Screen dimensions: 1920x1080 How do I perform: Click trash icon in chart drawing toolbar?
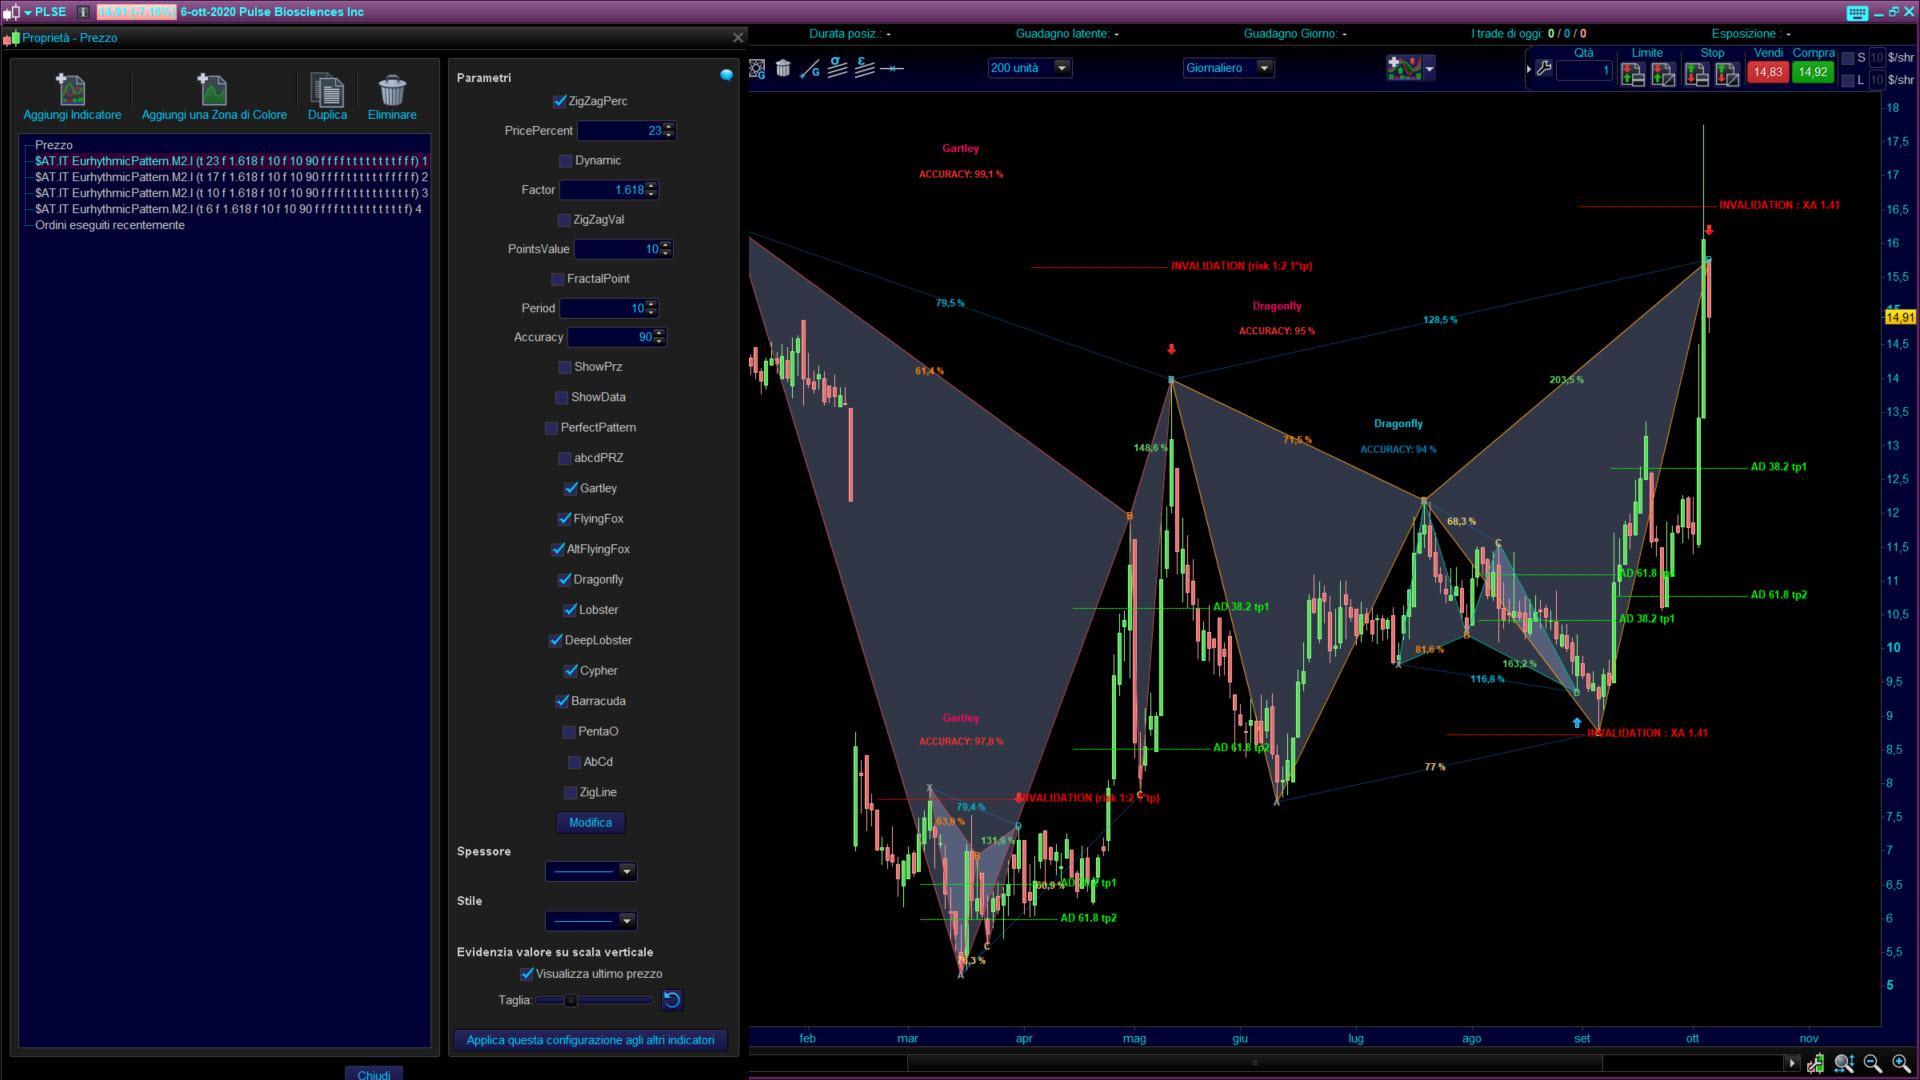click(783, 69)
